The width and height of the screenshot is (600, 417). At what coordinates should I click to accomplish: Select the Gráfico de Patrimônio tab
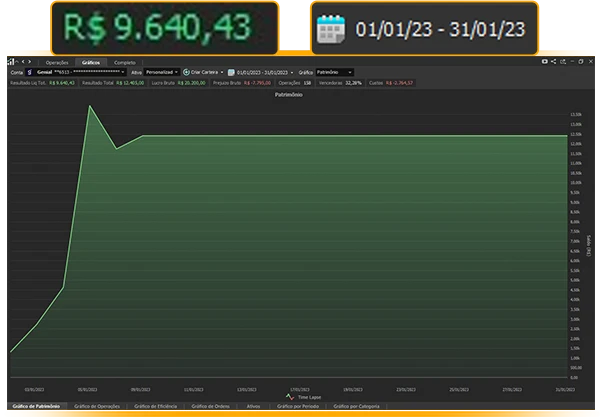pyautogui.click(x=36, y=406)
